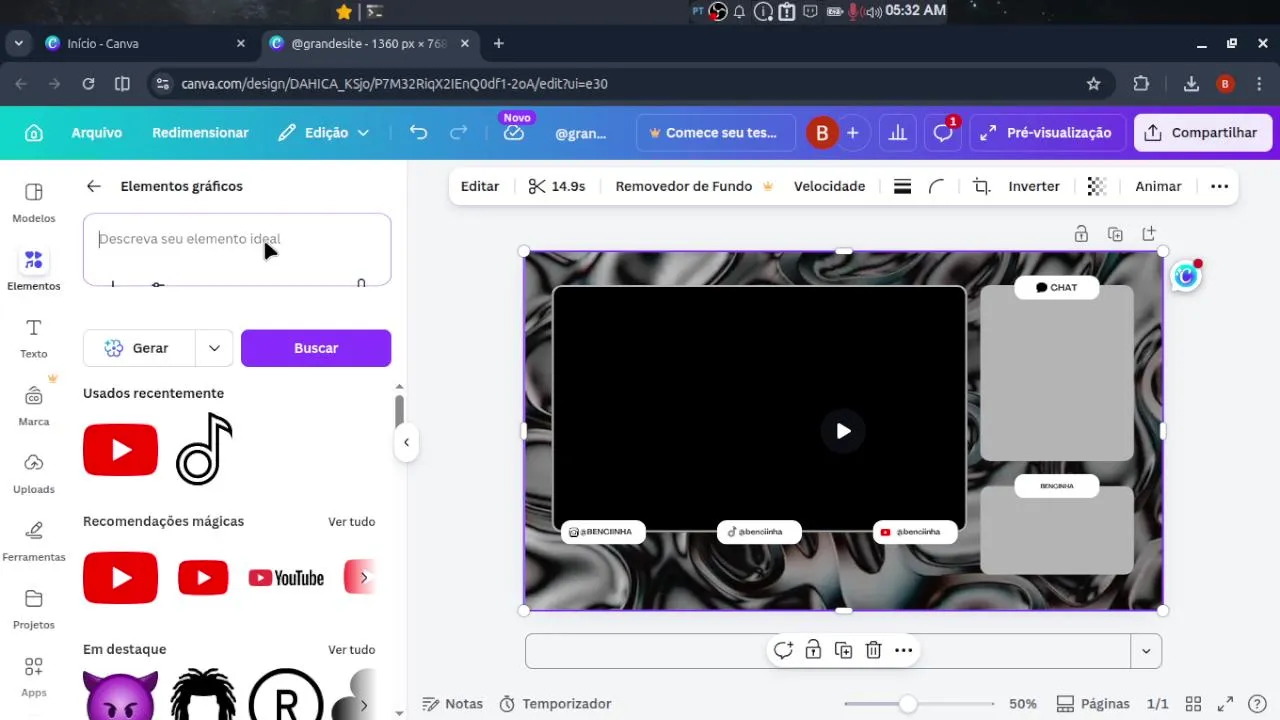Open the Elementos sidebar panel

34,270
